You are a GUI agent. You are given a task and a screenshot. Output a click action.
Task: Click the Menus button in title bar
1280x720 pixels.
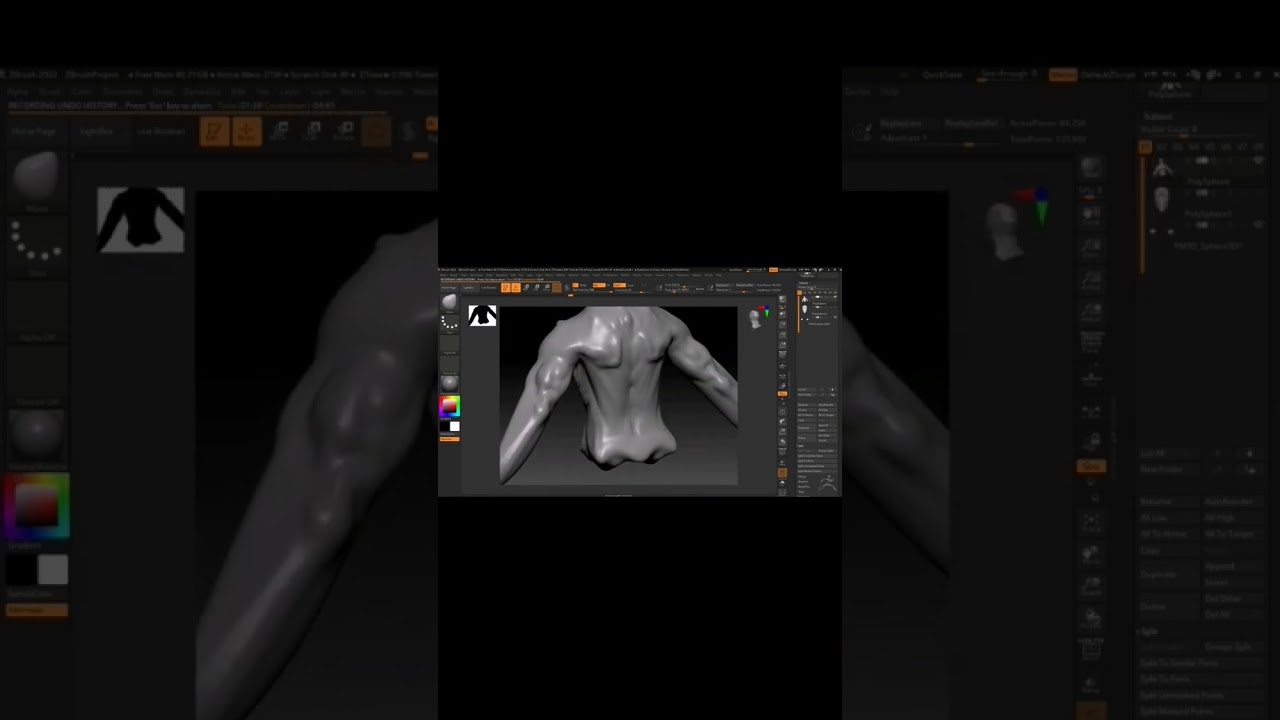[773, 270]
